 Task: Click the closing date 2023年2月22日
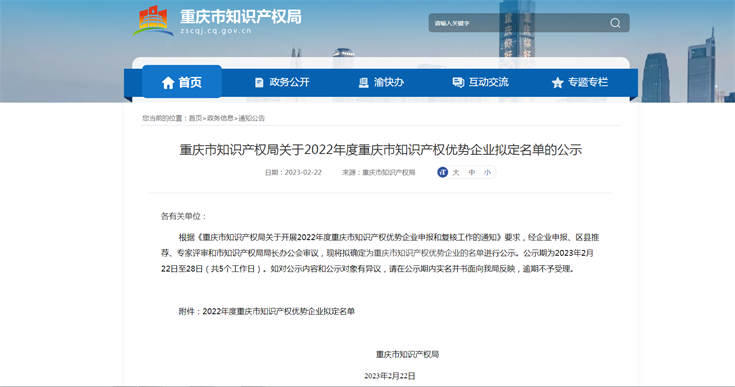(x=390, y=376)
